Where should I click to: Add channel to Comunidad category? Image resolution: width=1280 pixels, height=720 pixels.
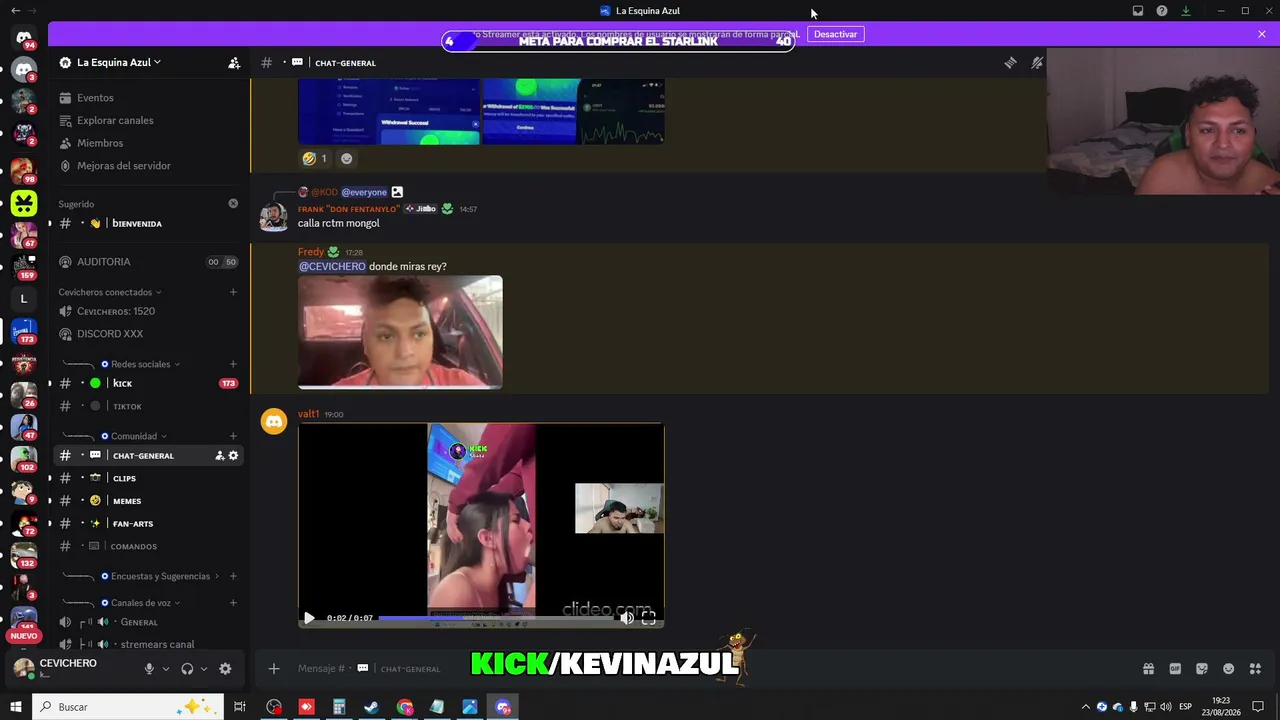point(233,436)
